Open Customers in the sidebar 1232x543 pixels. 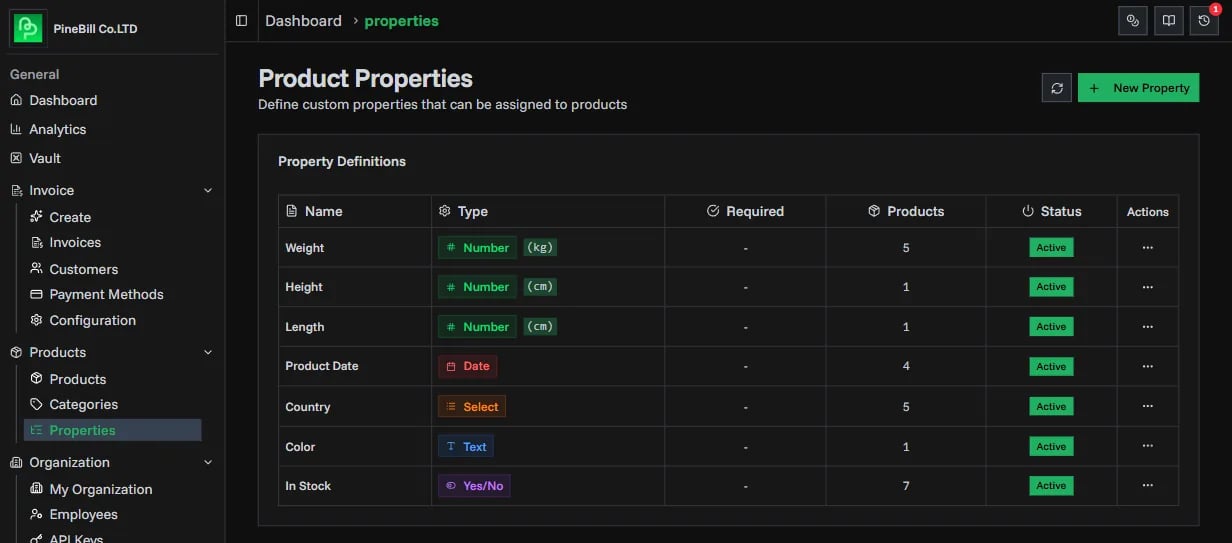click(x=83, y=269)
